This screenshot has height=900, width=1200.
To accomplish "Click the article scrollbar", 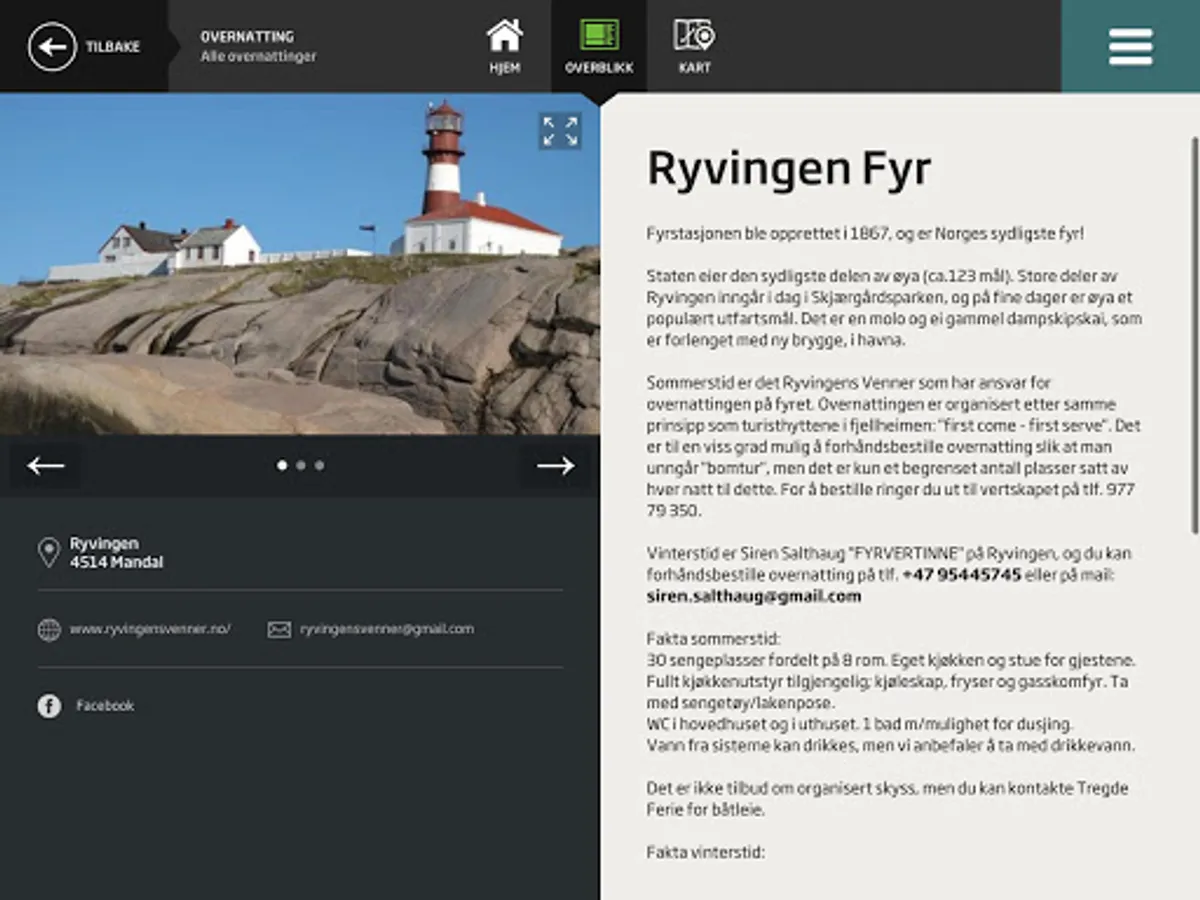I will point(1194,335).
